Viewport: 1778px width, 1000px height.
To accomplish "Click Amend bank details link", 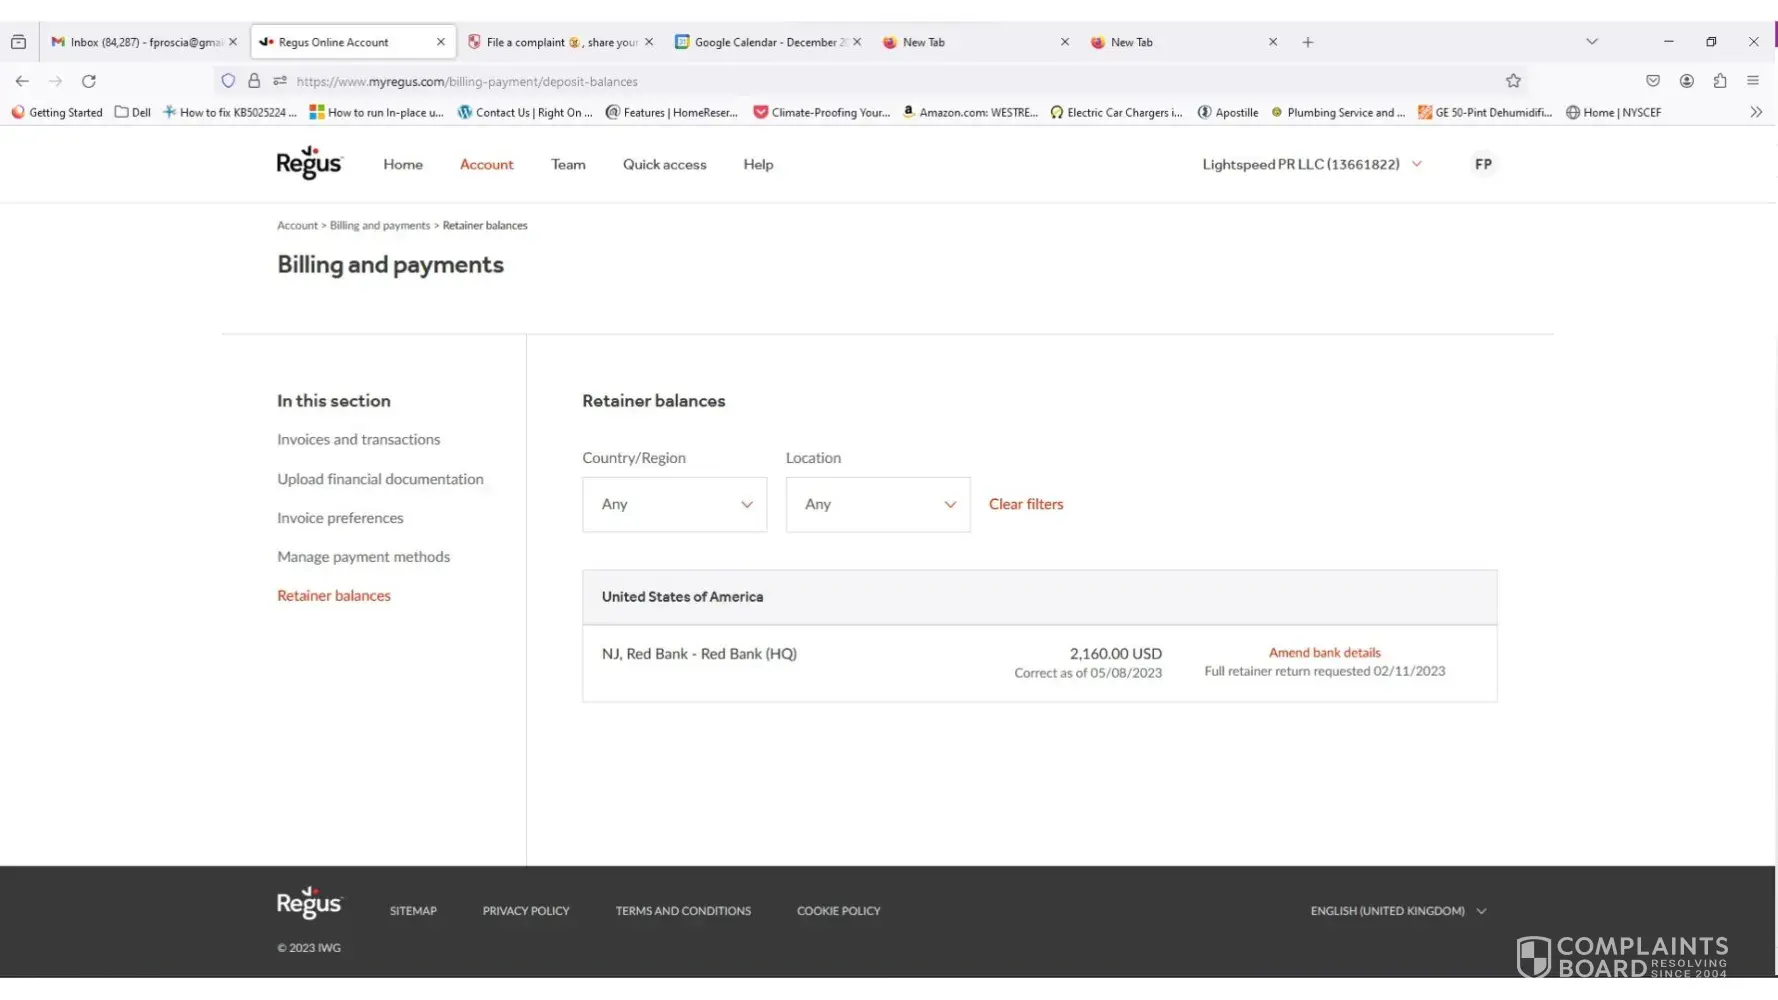I will click(1323, 653).
